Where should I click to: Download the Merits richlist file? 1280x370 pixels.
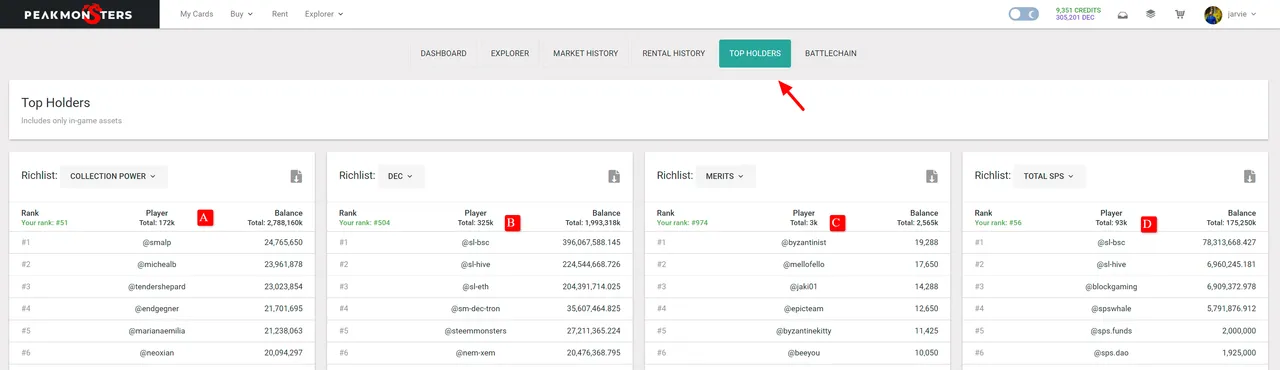[931, 176]
